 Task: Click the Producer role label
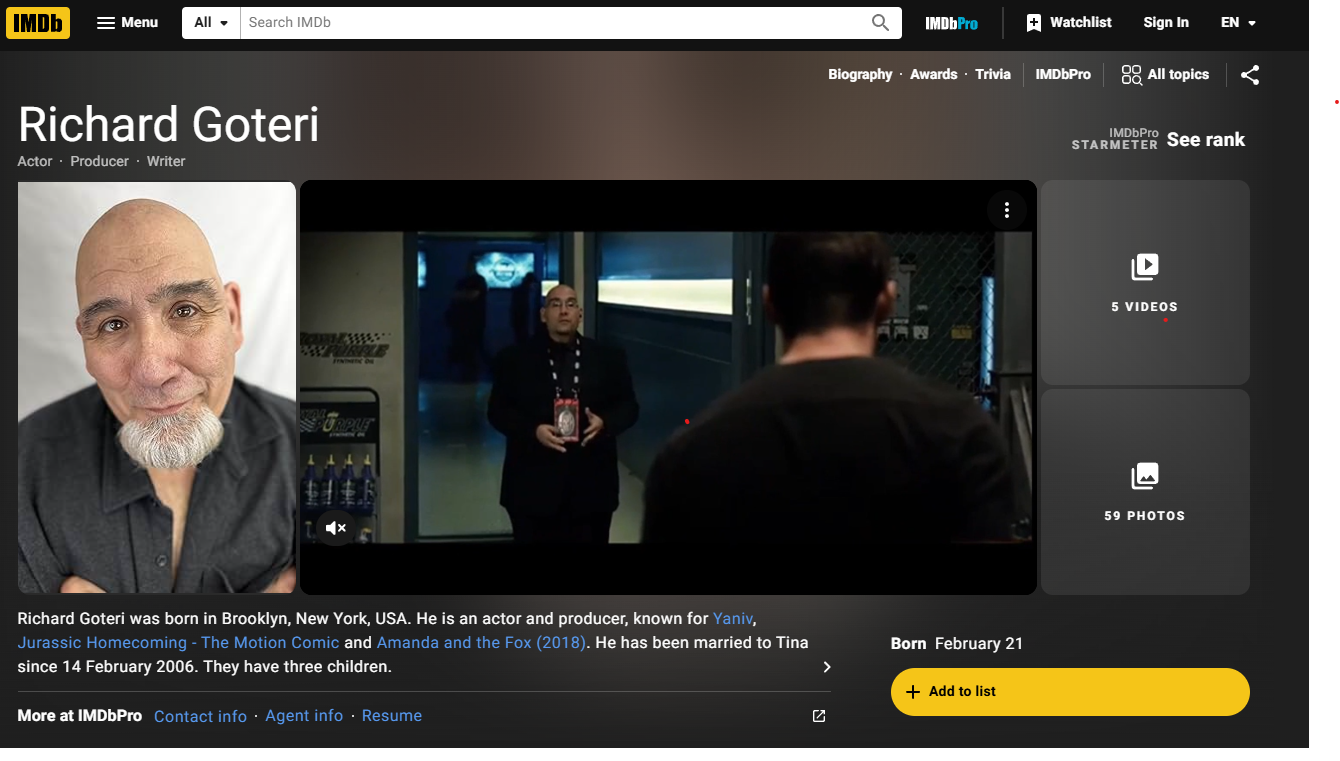click(x=99, y=161)
